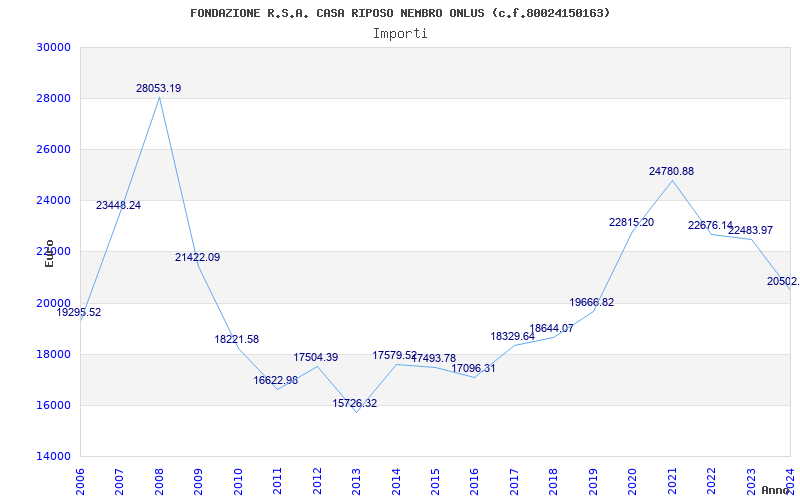
Task: Click the 2016 x-axis year label
Action: (474, 481)
